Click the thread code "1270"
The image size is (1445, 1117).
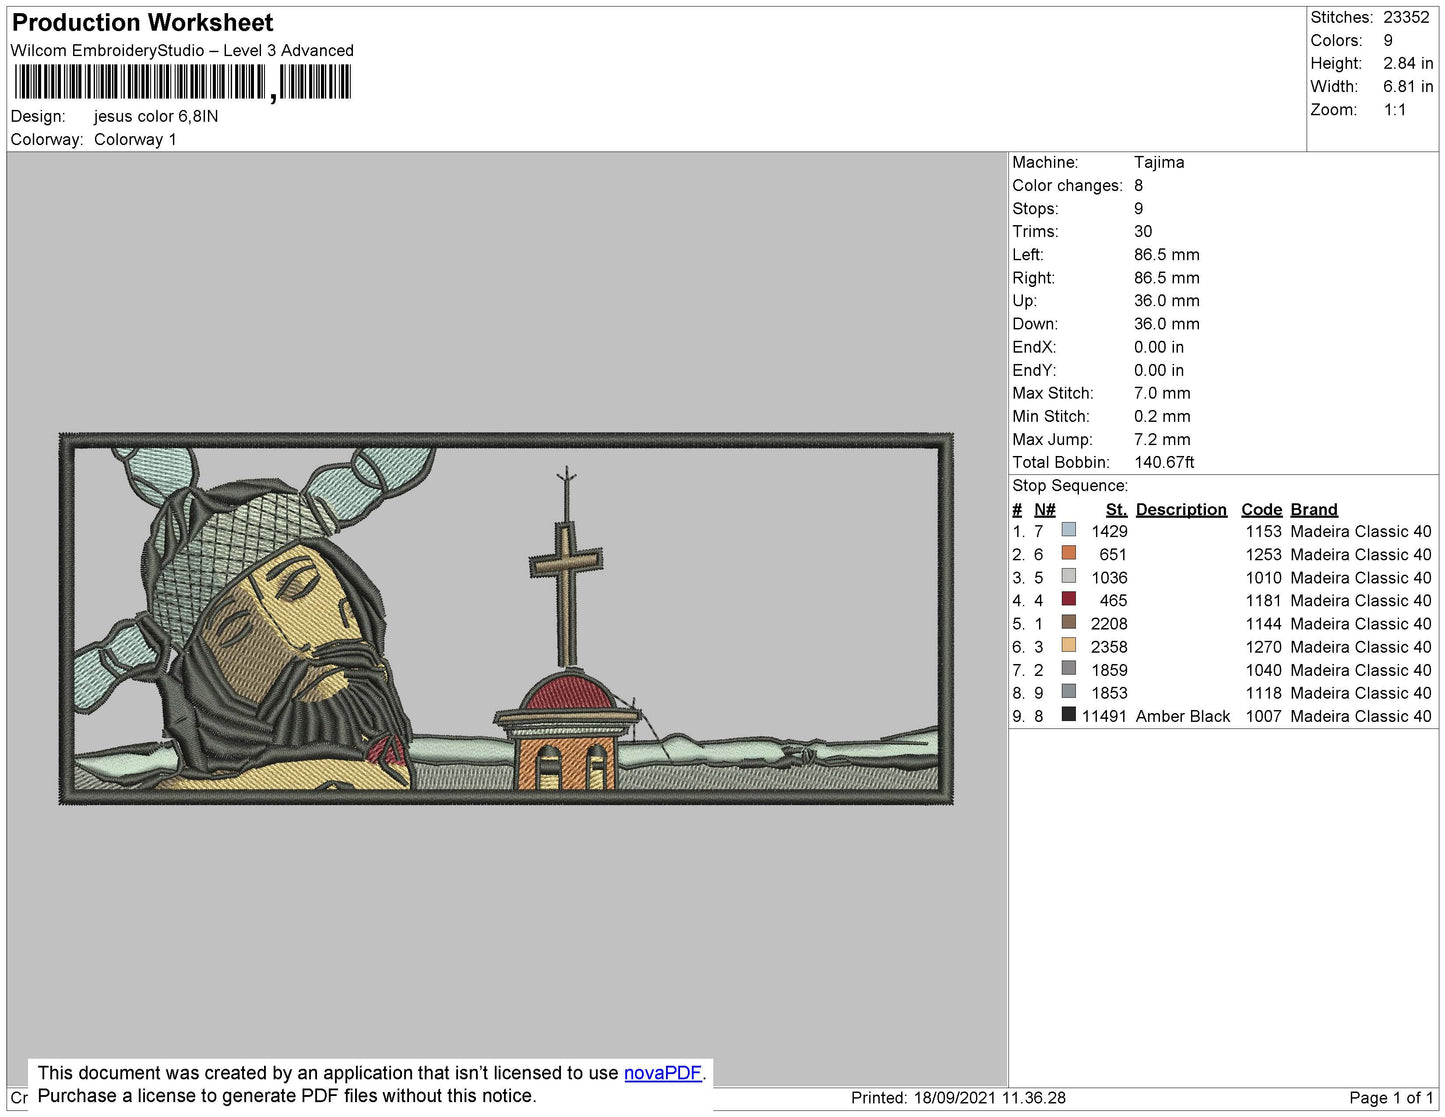1264,648
